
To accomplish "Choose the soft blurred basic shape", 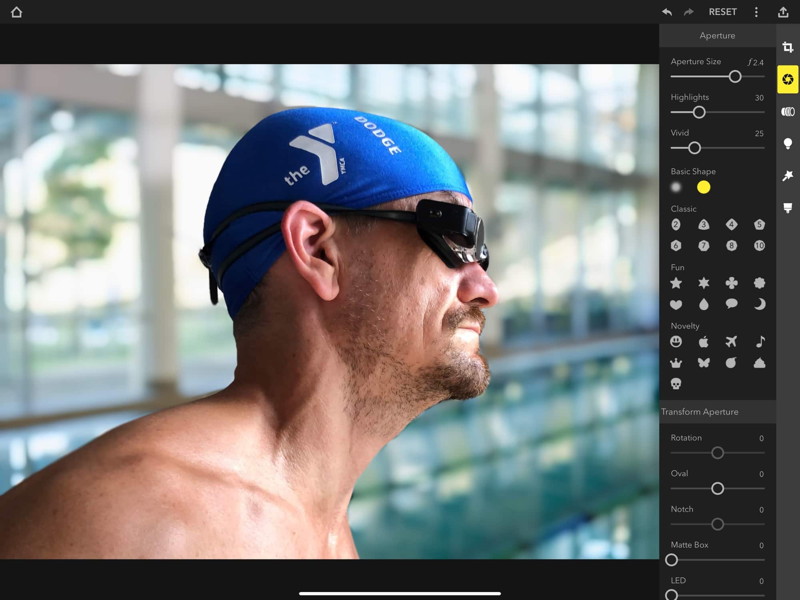I will pos(677,187).
